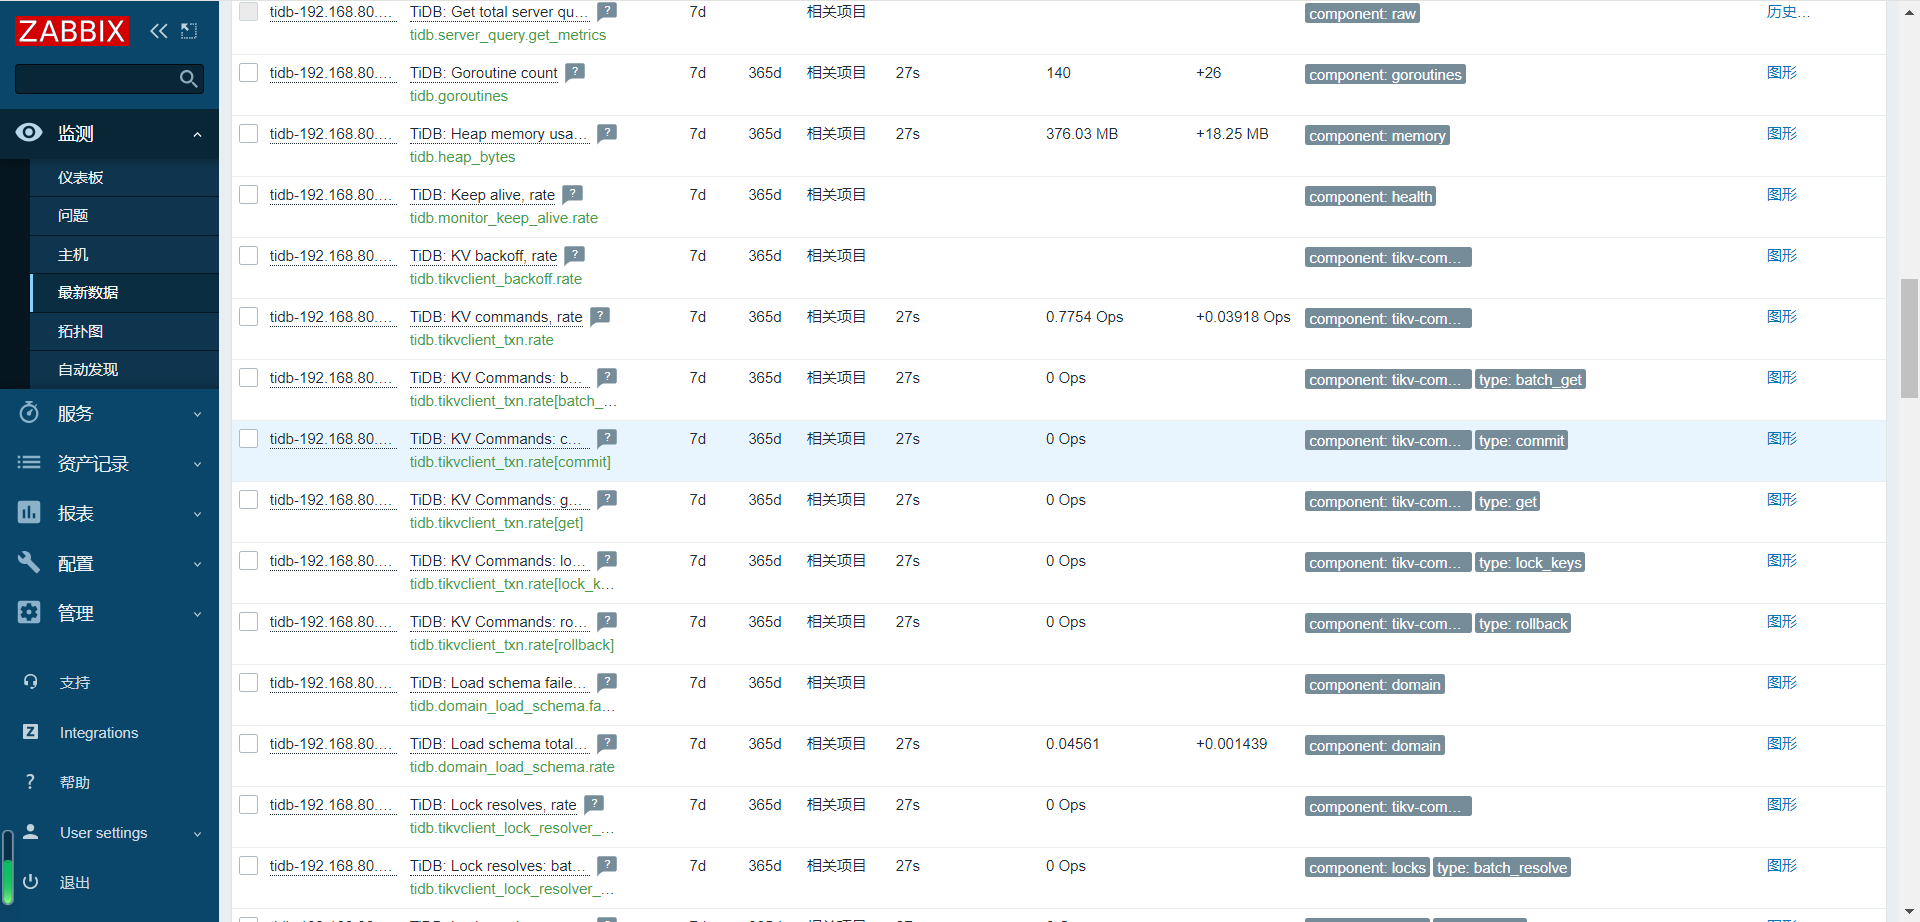Click the 支持 headset icon
Viewport: 1920px width, 922px height.
(x=30, y=682)
